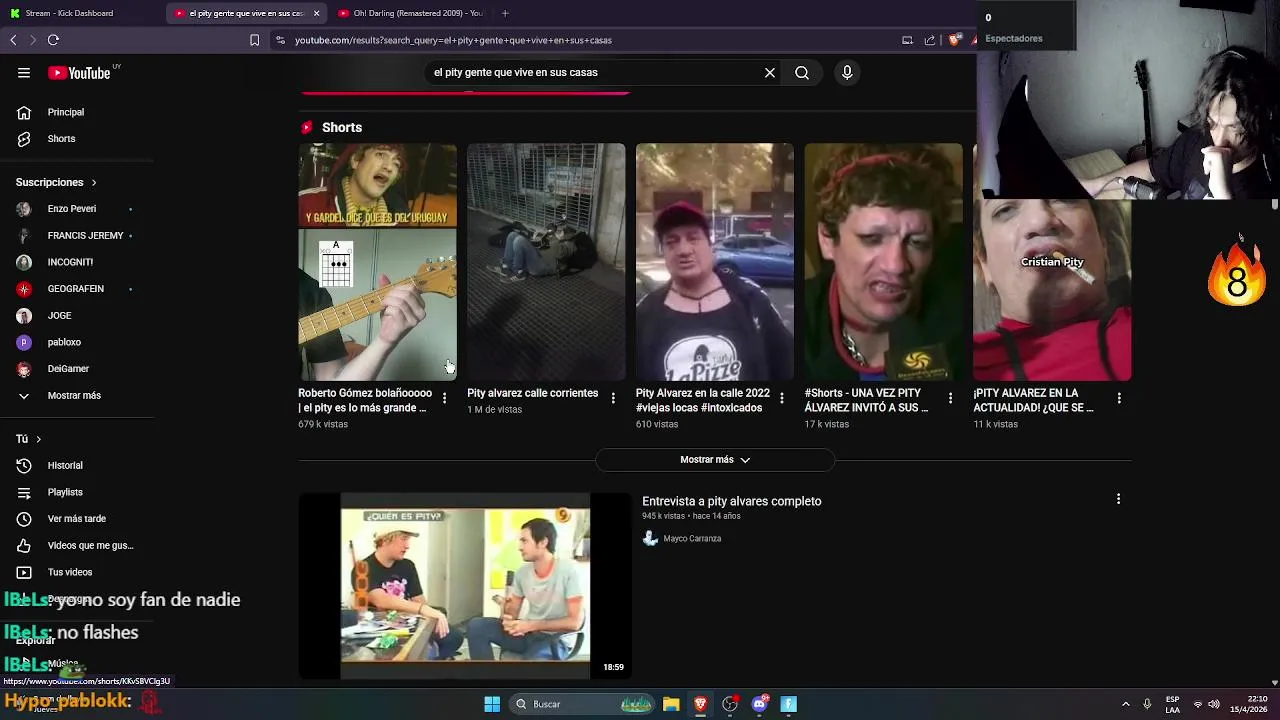The image size is (1280, 720).
Task: Open options for Pity alvarez calle corrientes
Action: 613,398
